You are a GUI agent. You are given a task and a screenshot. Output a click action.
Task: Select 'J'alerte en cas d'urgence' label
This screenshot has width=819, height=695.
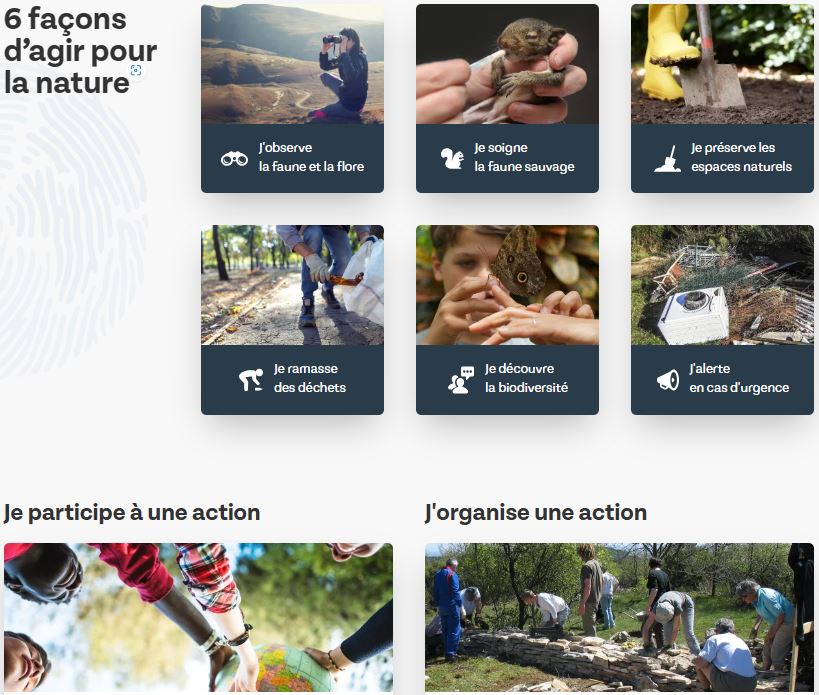coord(739,378)
